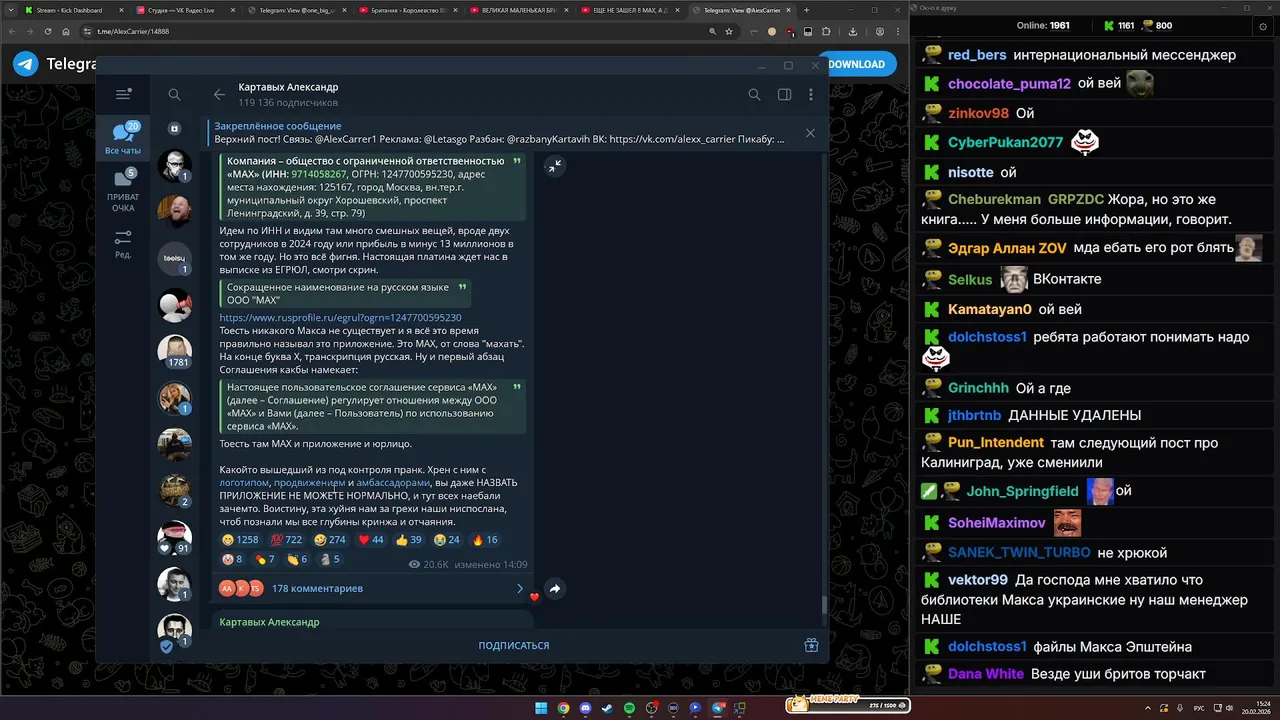Open the chat with 1781 unread messages

coord(174,351)
